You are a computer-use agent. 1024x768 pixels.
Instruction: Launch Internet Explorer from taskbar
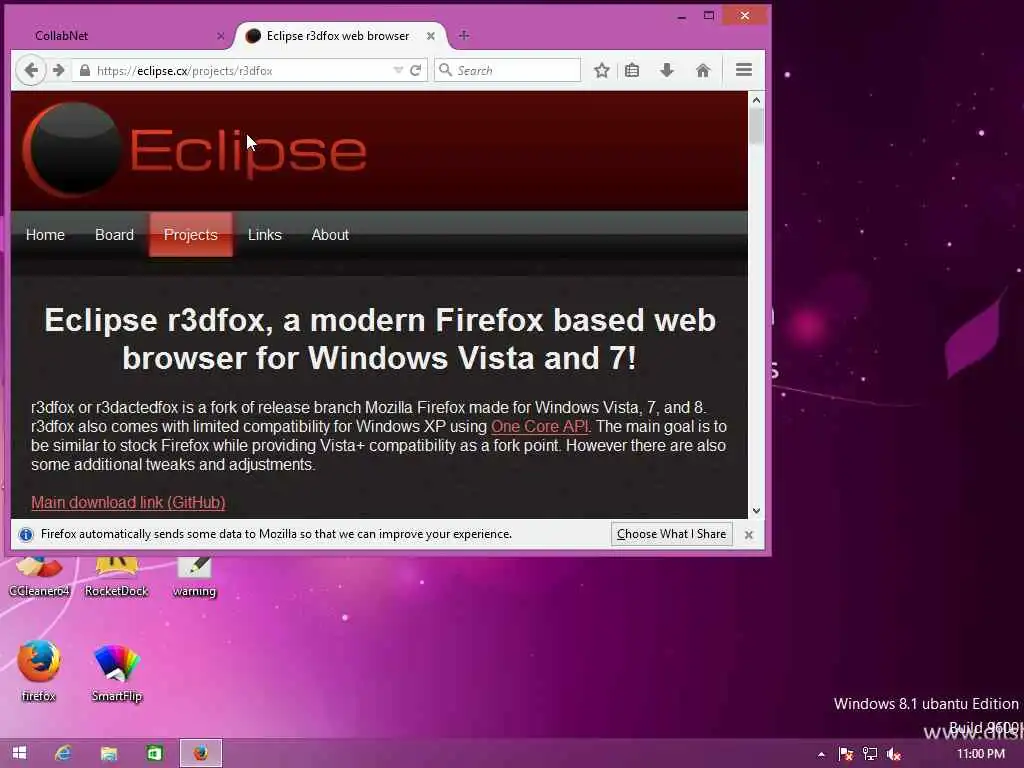click(x=63, y=753)
